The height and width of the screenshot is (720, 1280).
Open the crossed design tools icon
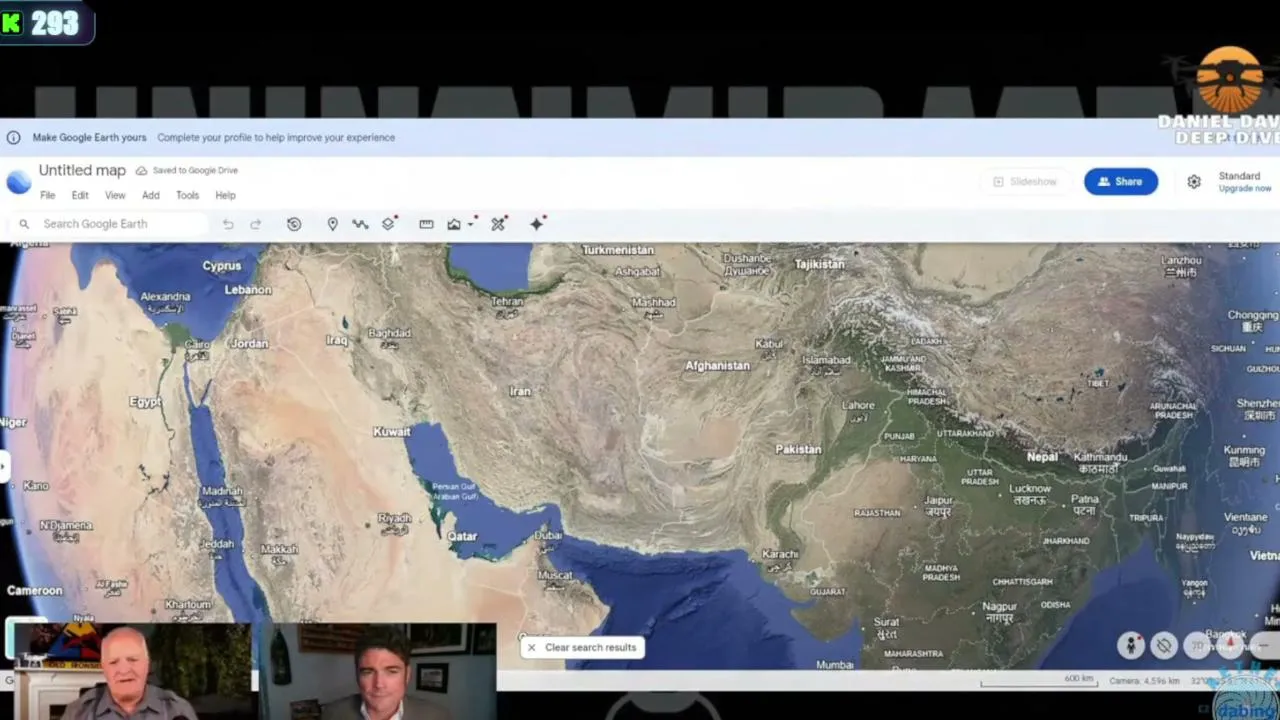(499, 224)
